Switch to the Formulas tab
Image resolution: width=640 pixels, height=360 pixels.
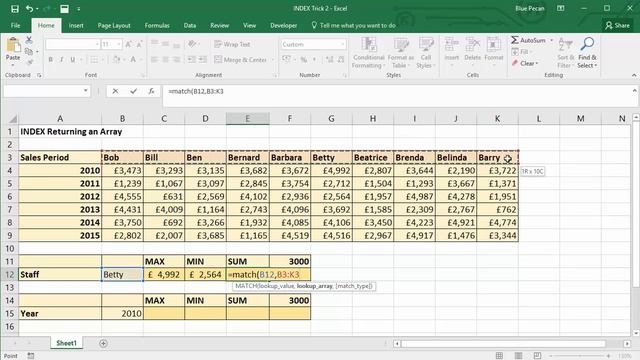157,25
